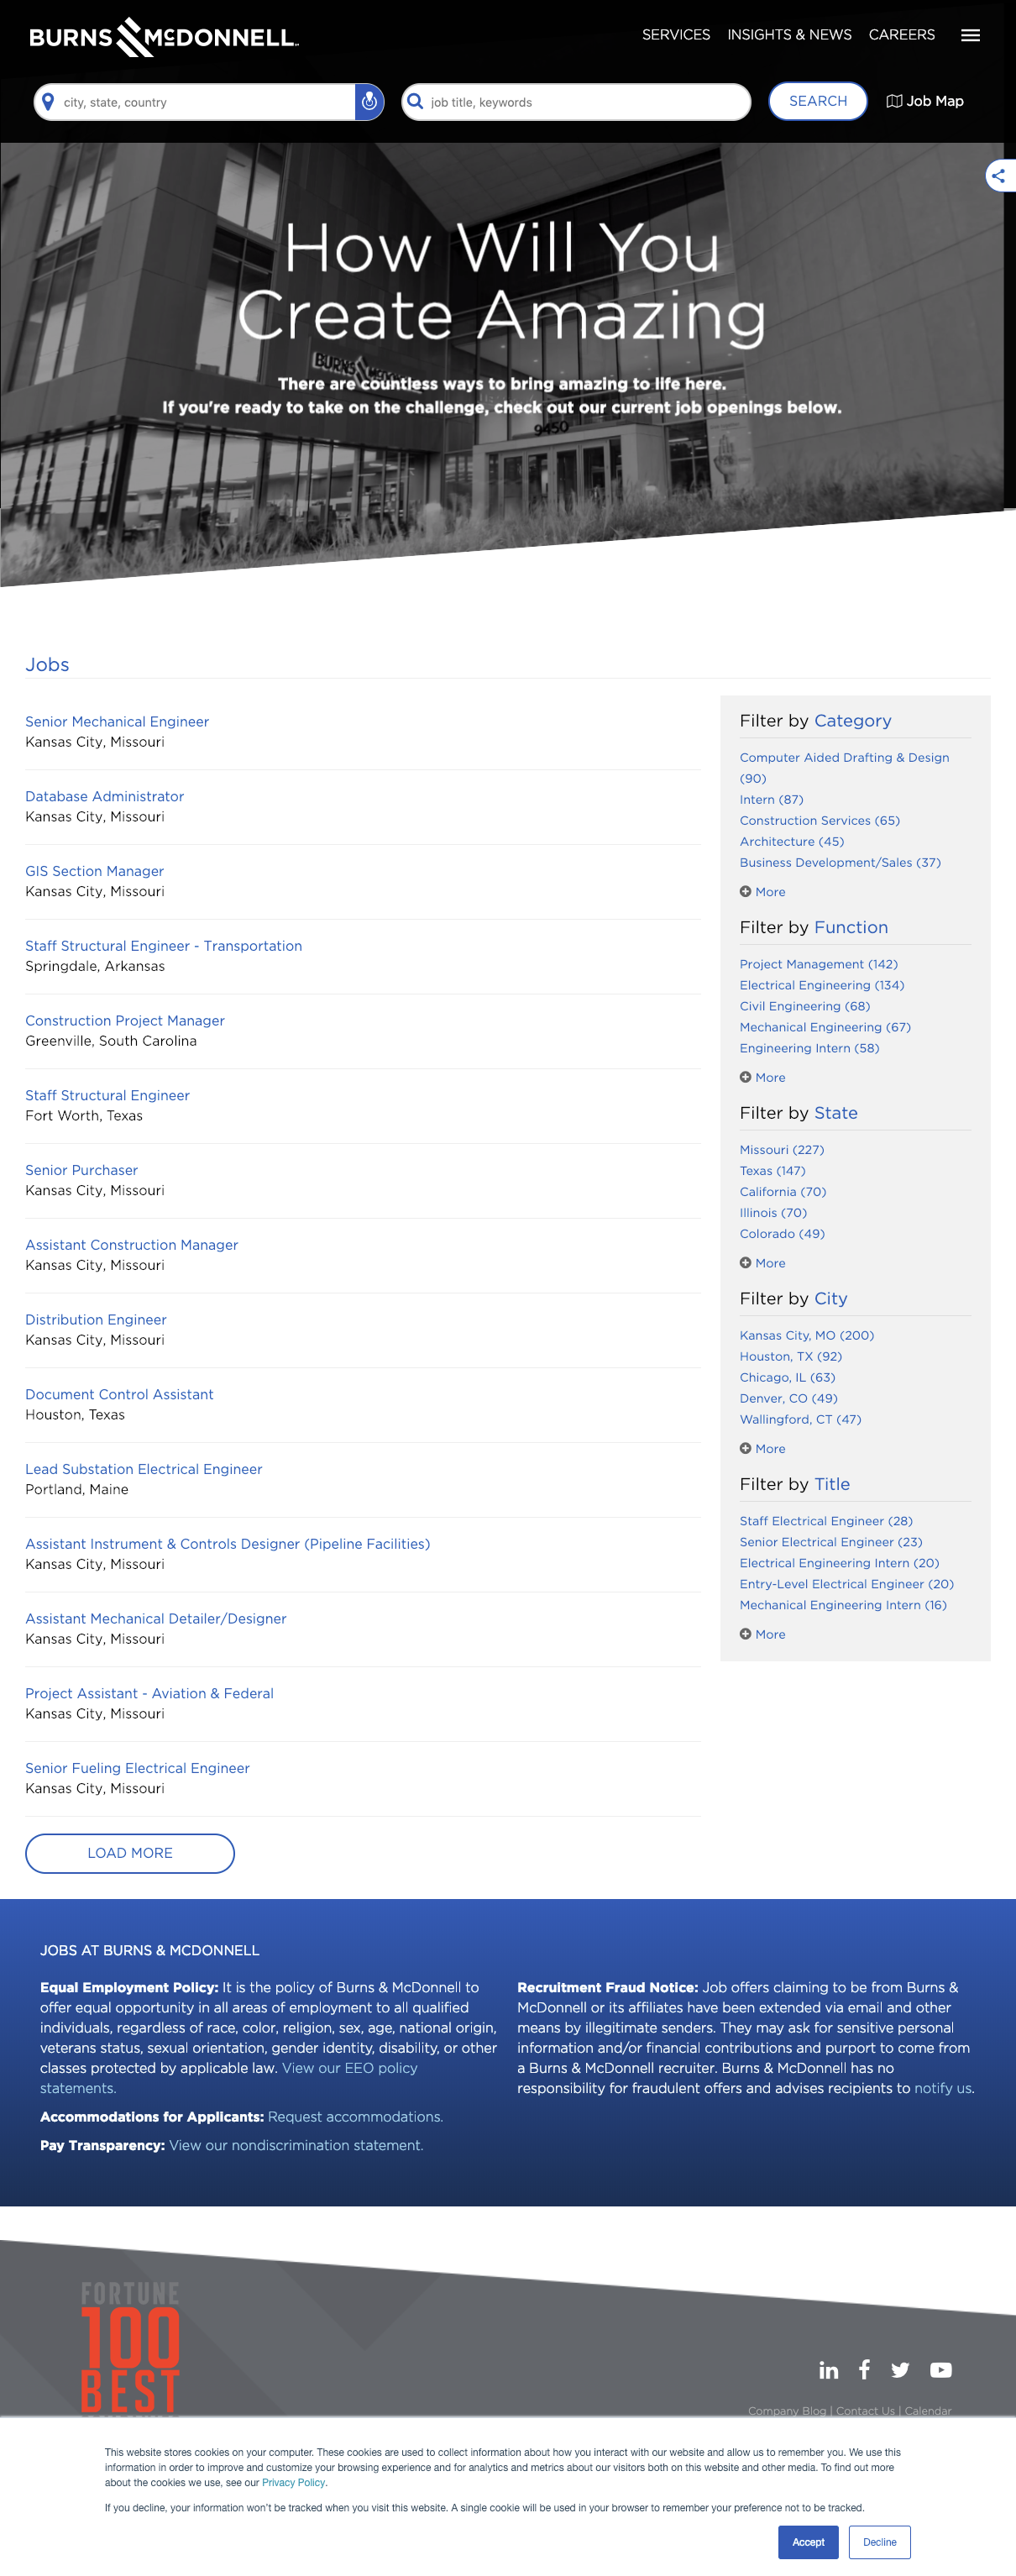Open the Careers menu

(x=902, y=35)
